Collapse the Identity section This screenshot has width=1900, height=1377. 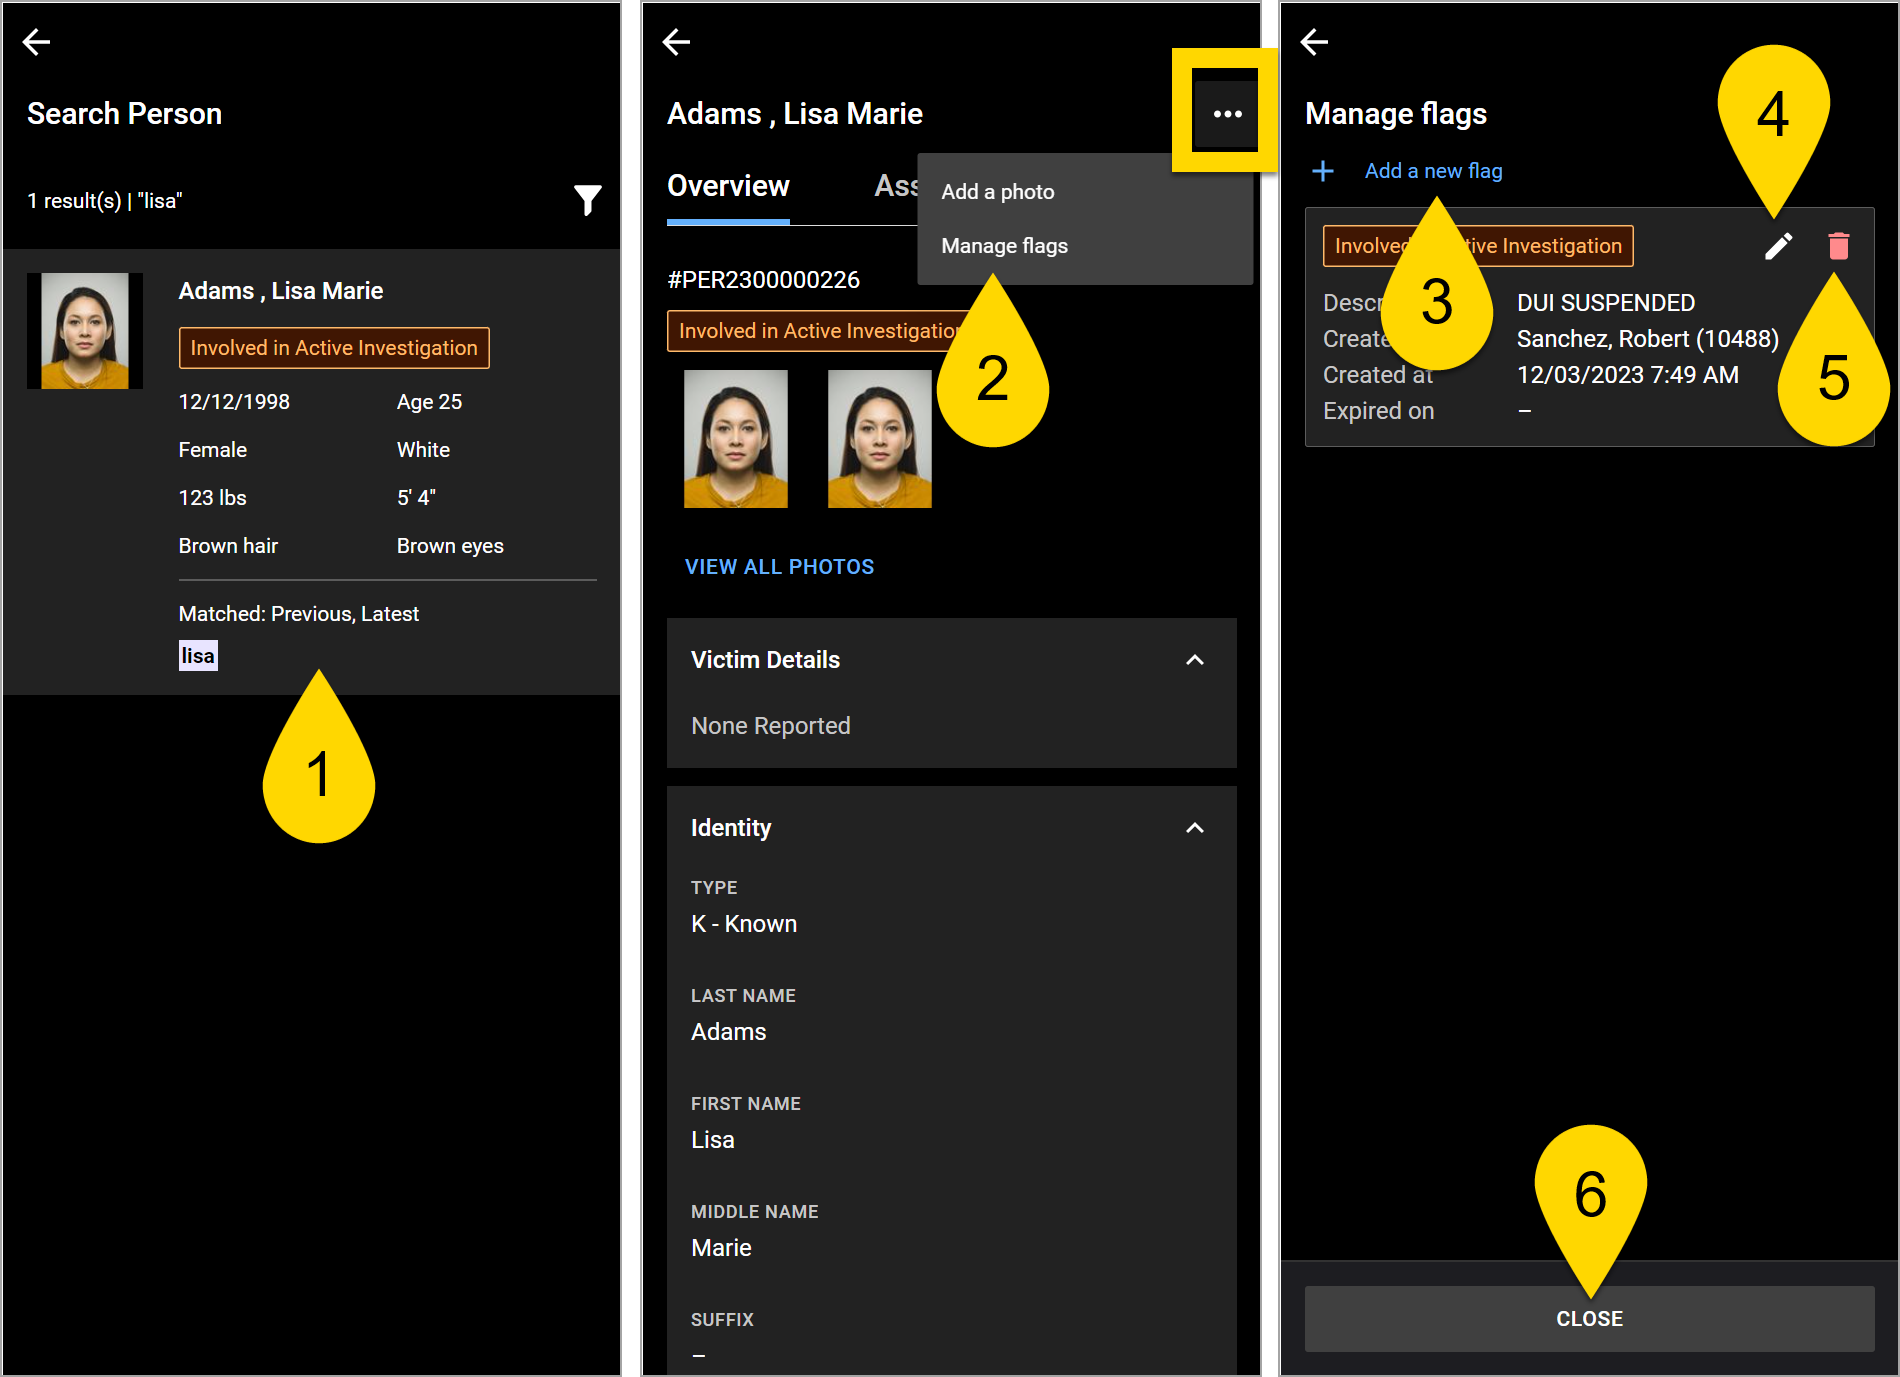click(x=1194, y=828)
